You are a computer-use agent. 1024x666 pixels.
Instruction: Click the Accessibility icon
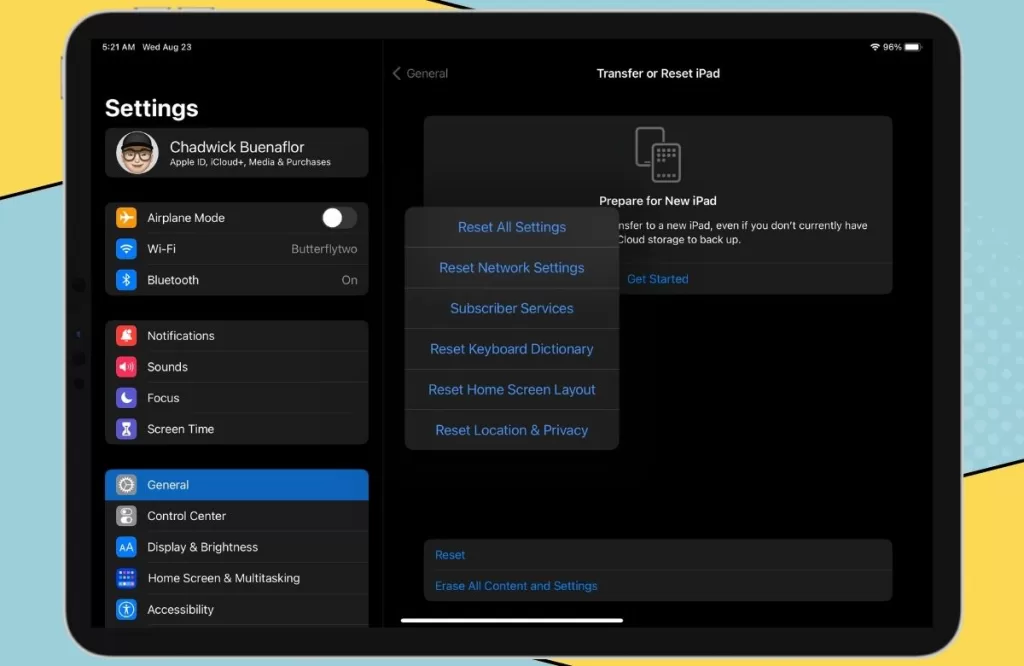coord(126,609)
